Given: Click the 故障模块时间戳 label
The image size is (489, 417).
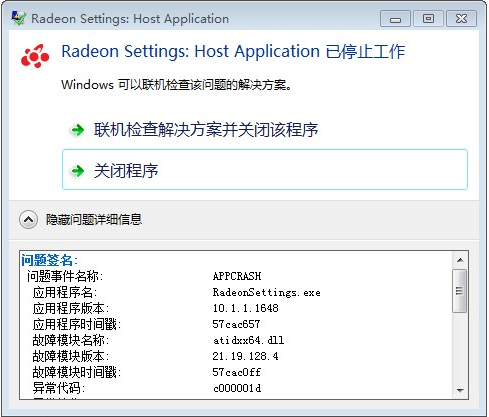Looking at the screenshot, I should point(77,372).
